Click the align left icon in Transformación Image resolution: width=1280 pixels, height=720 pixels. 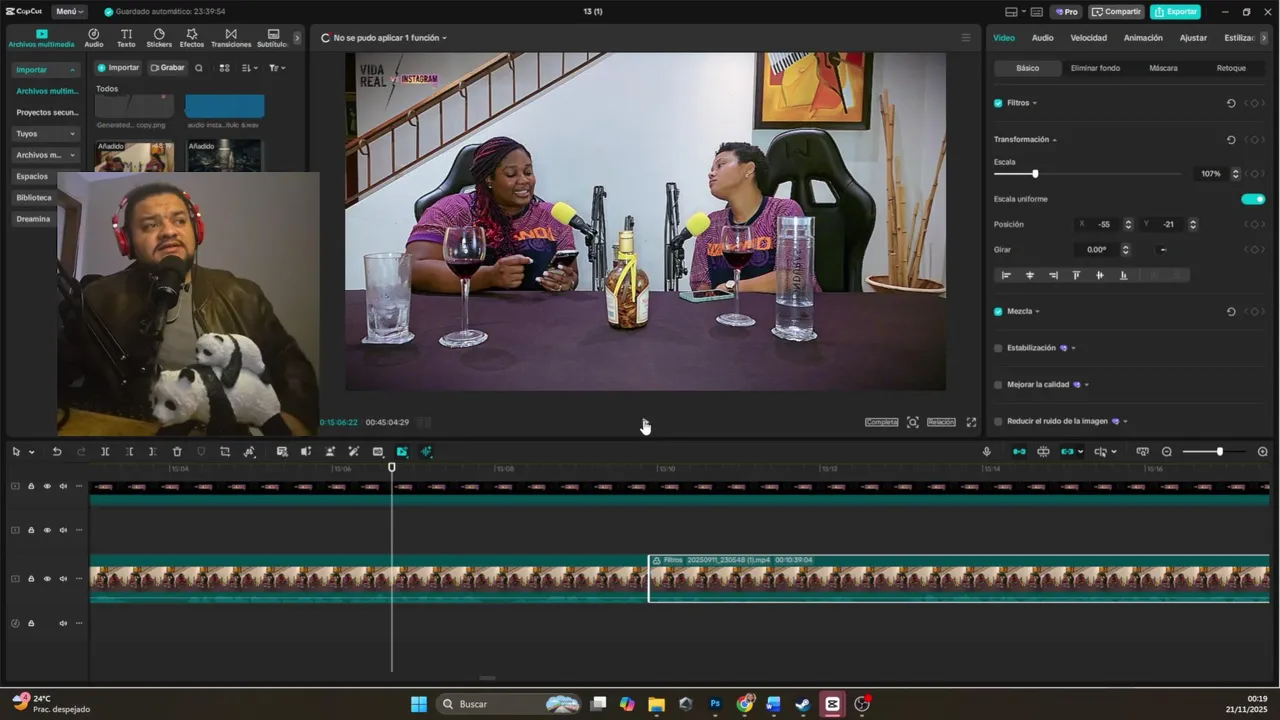[x=1006, y=275]
